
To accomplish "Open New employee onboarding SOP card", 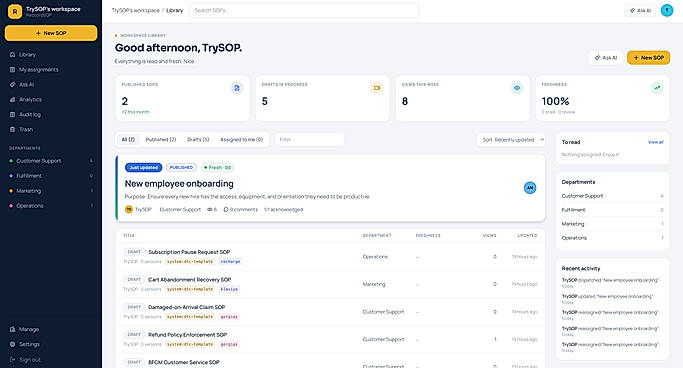I will click(x=330, y=188).
